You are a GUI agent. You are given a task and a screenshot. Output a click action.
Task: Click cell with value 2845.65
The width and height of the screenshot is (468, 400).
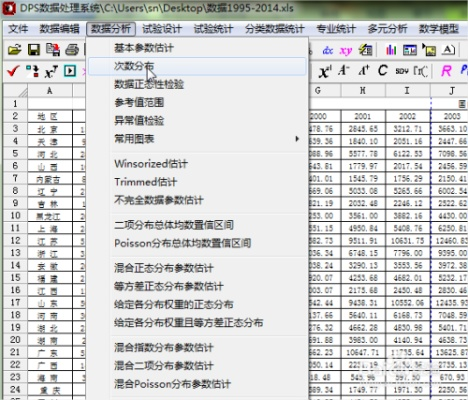tap(363, 129)
